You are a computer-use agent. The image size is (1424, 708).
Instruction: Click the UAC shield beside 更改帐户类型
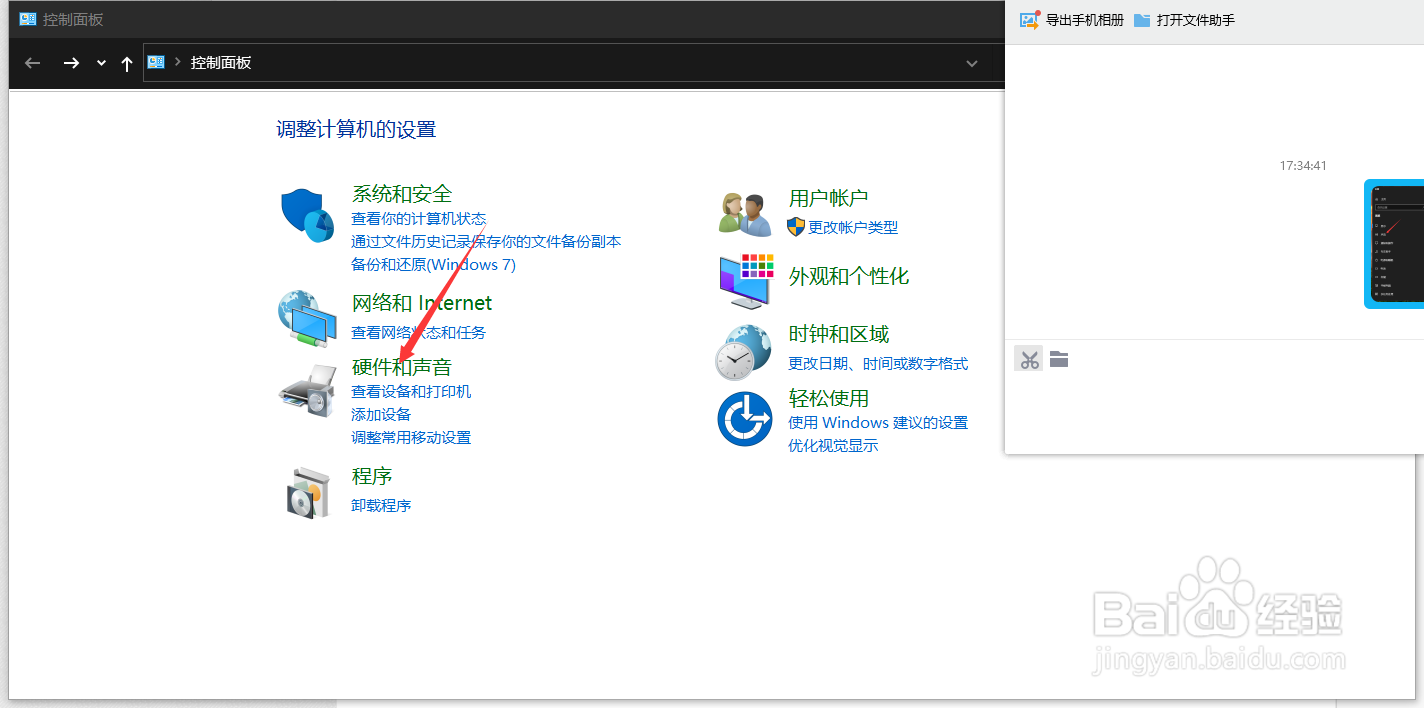796,227
